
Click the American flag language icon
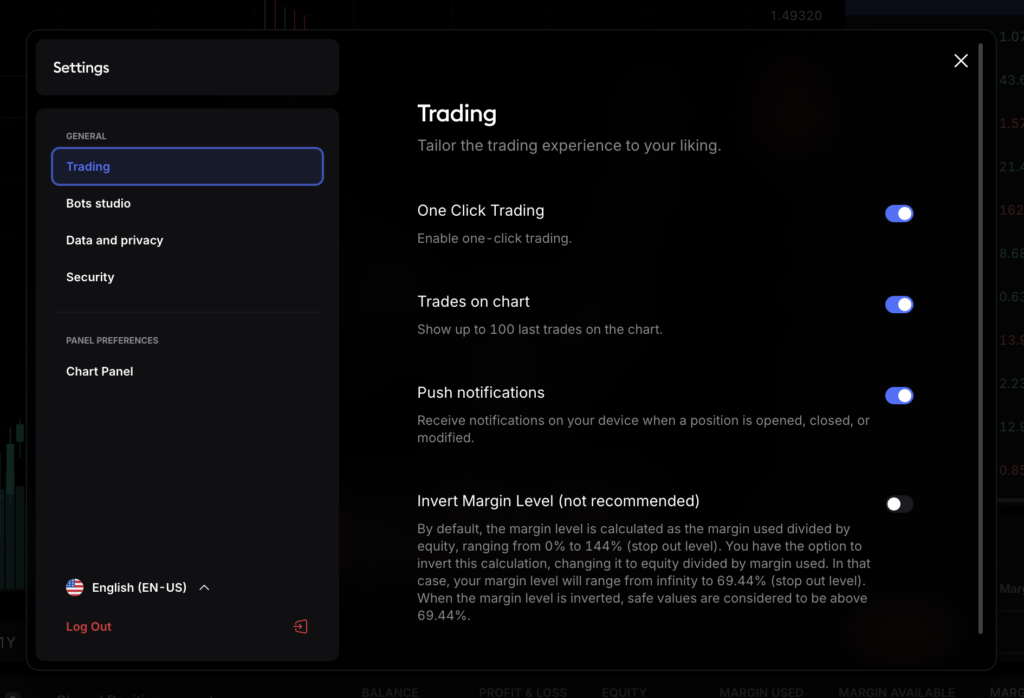[x=75, y=587]
